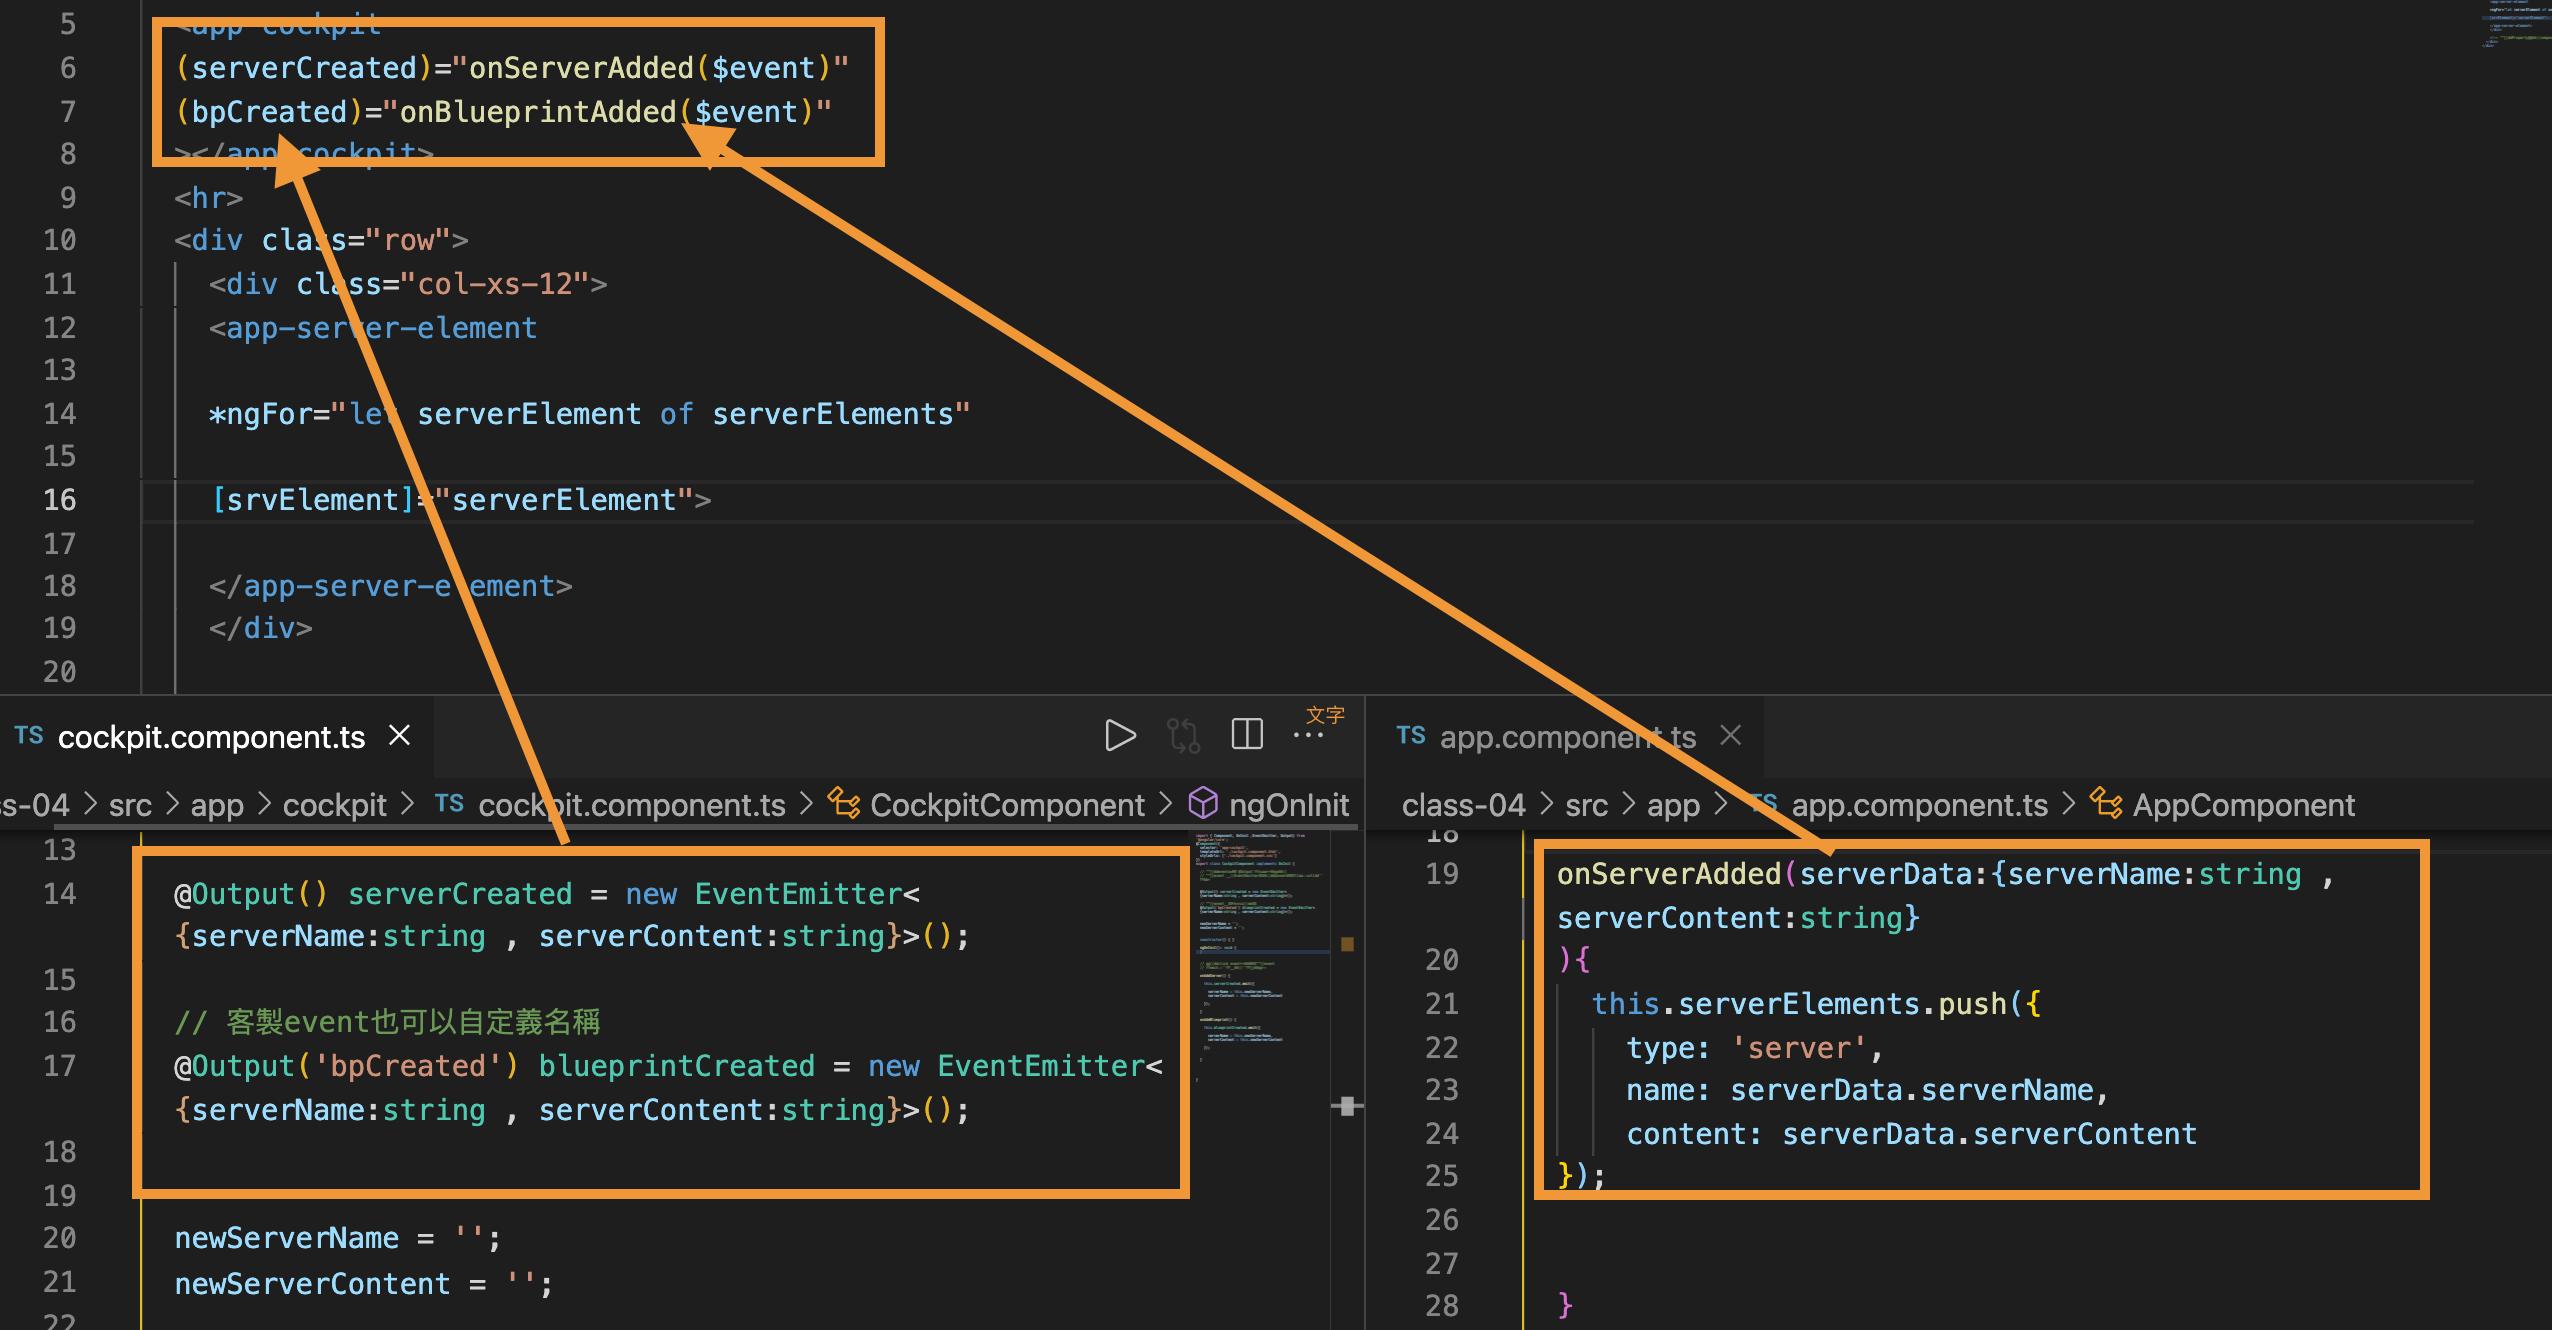
Task: Run the cockpit.component.ts file with play icon
Action: (x=1120, y=736)
